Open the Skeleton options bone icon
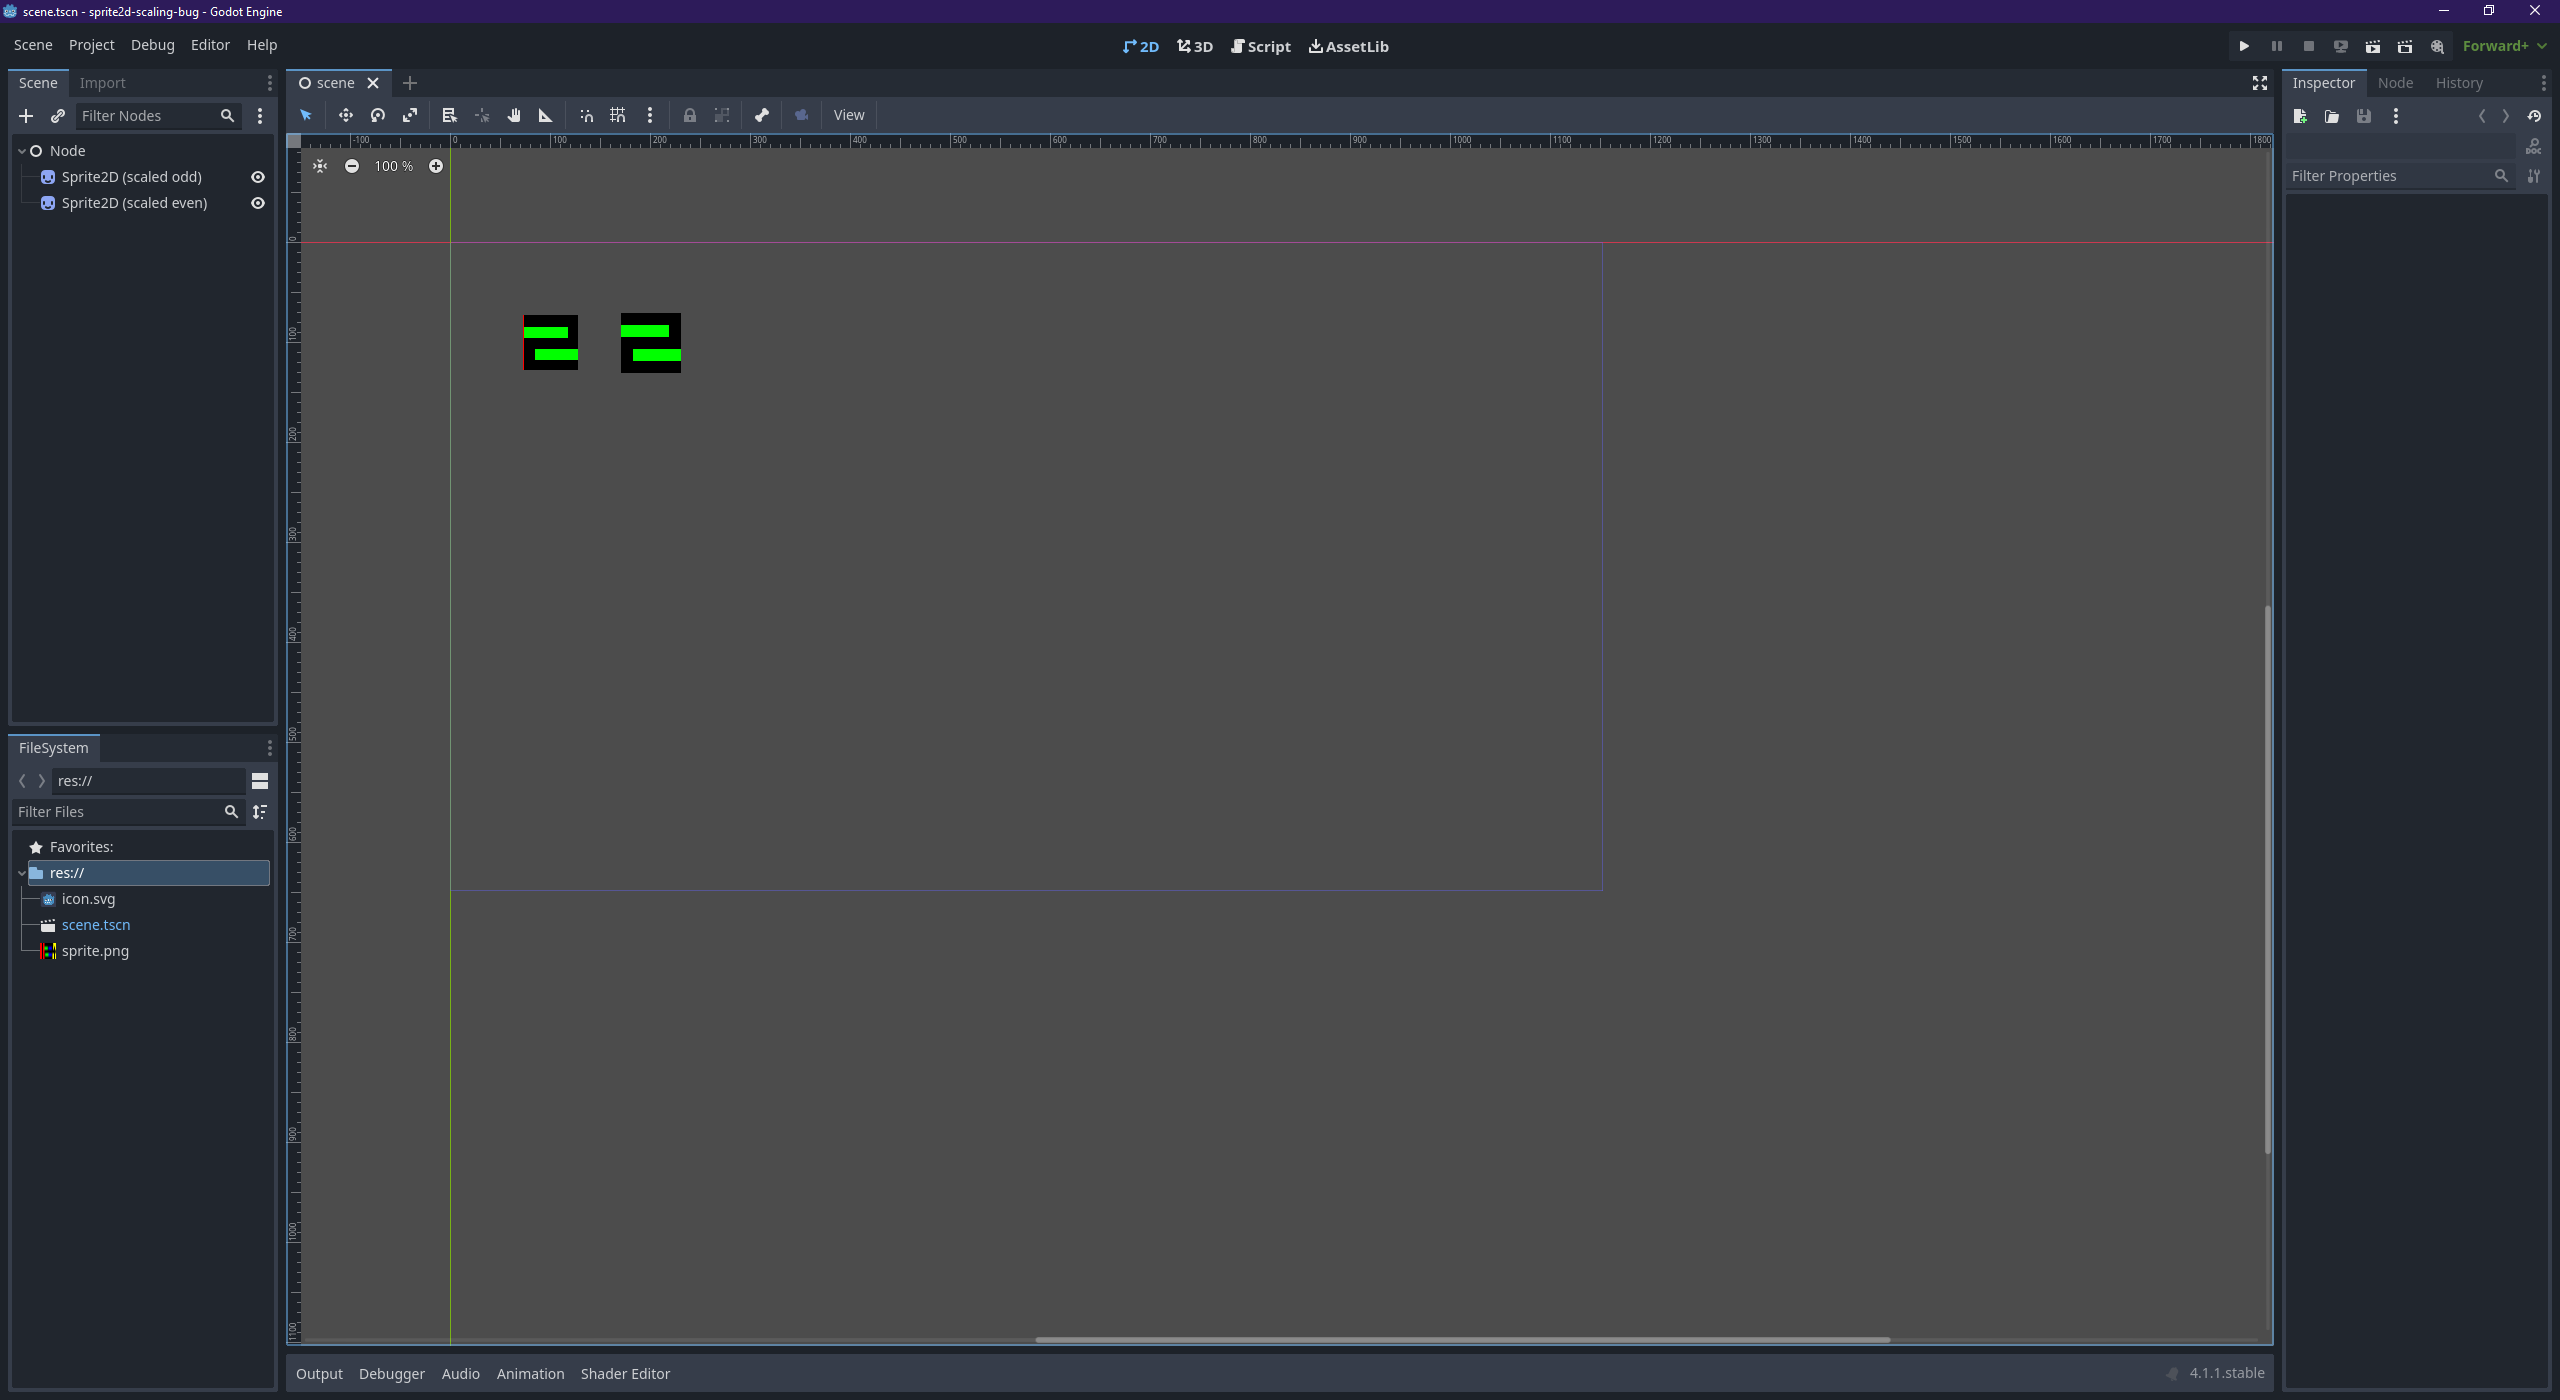This screenshot has width=2560, height=1400. pyautogui.click(x=762, y=115)
